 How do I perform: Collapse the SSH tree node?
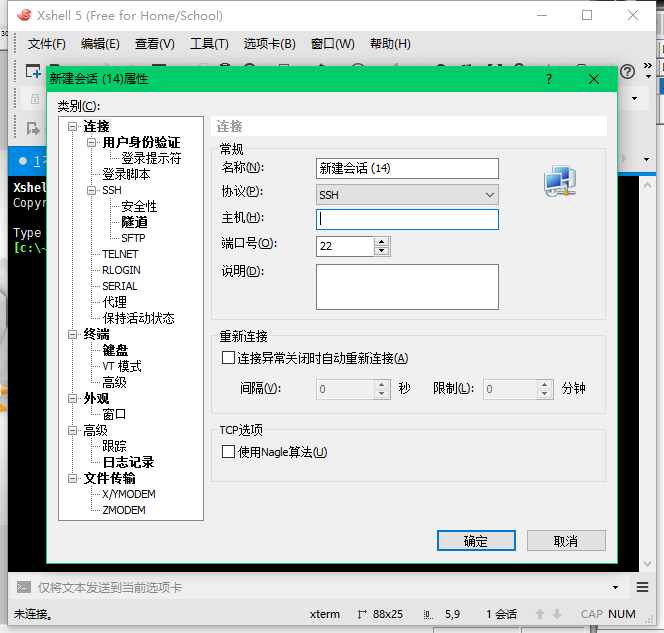91,190
